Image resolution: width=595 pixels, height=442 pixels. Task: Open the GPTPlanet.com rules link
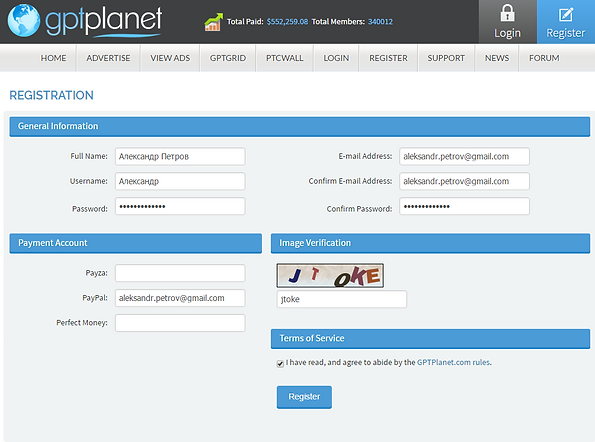click(x=453, y=362)
